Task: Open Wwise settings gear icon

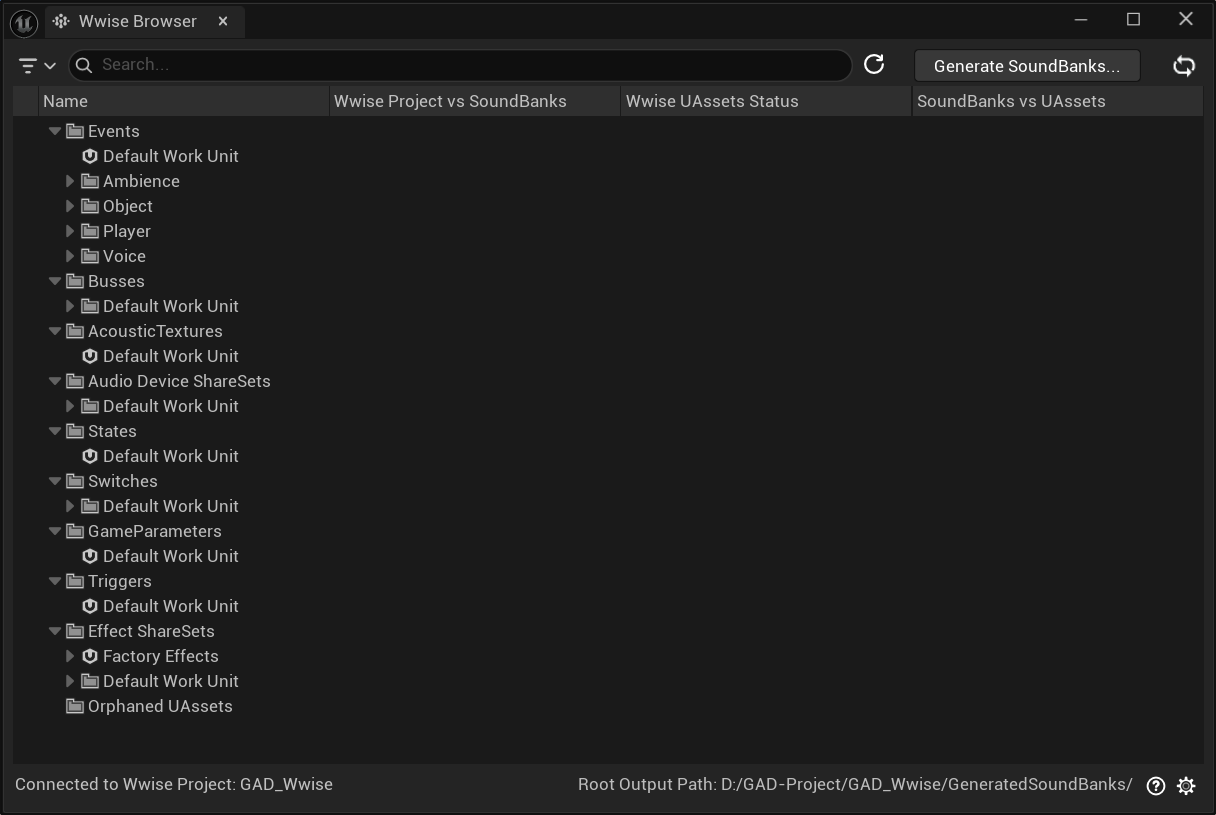Action: (x=1186, y=786)
